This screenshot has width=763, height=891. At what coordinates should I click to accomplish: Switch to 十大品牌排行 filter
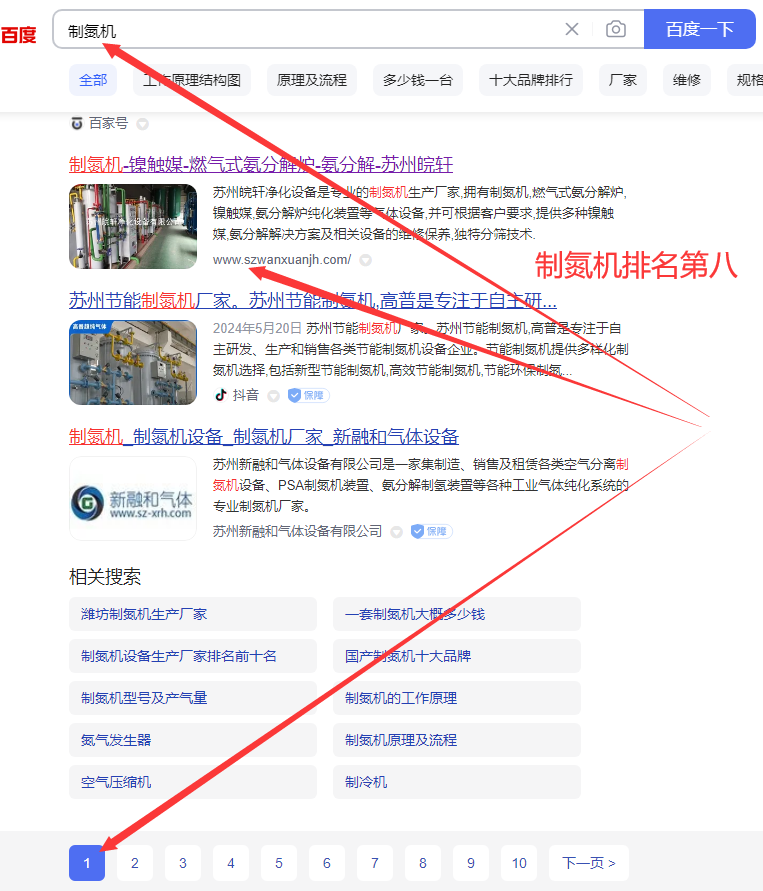tap(531, 80)
